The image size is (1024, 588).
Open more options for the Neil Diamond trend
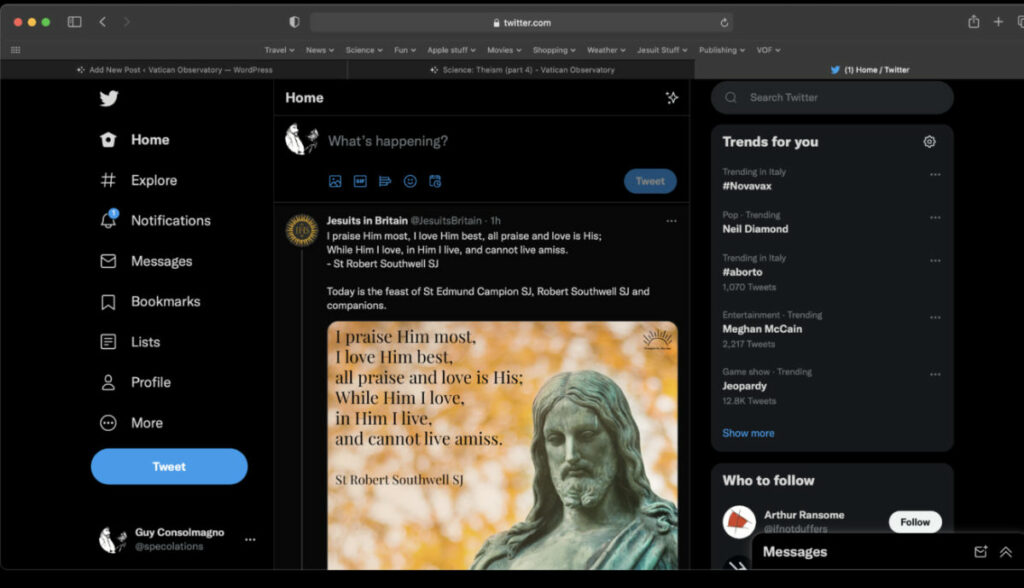[935, 218]
